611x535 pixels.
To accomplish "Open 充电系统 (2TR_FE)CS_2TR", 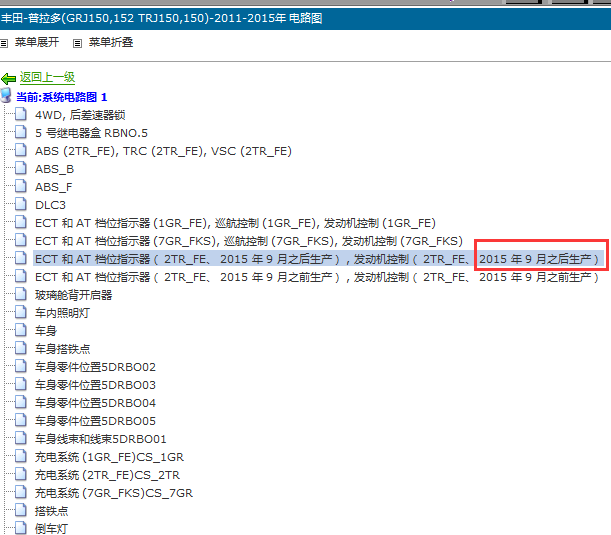I will click(107, 475).
